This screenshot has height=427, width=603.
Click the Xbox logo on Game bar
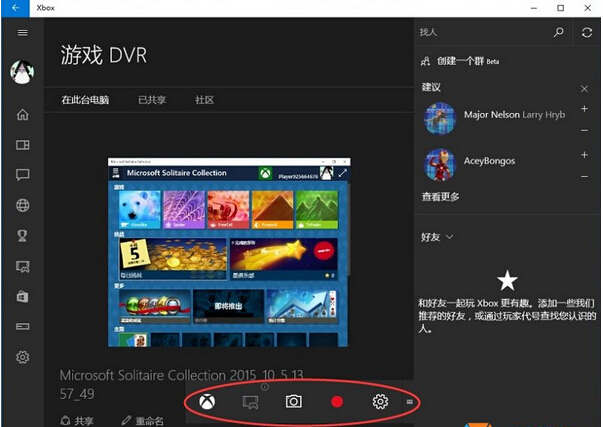point(206,402)
